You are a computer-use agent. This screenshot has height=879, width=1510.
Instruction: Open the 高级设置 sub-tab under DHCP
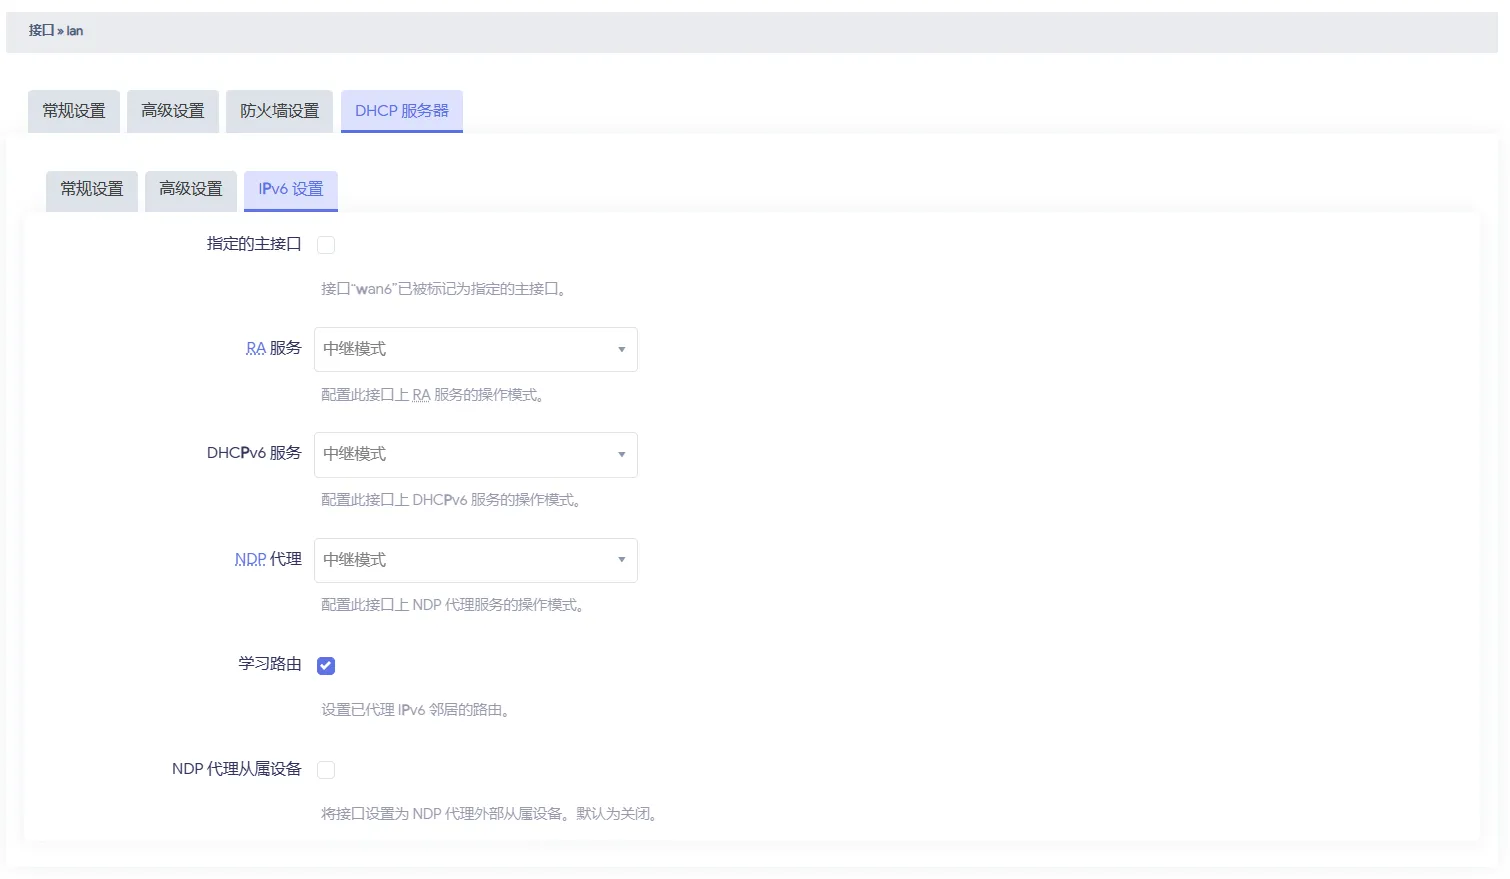point(191,189)
